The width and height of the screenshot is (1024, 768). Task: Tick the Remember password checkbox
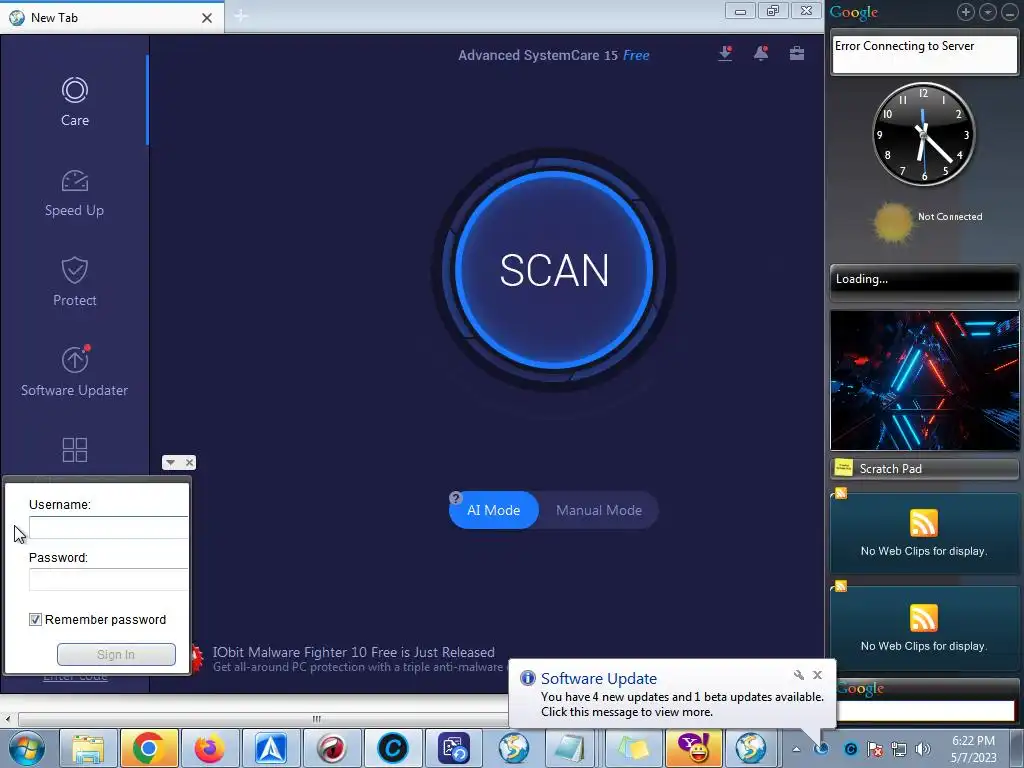click(35, 619)
